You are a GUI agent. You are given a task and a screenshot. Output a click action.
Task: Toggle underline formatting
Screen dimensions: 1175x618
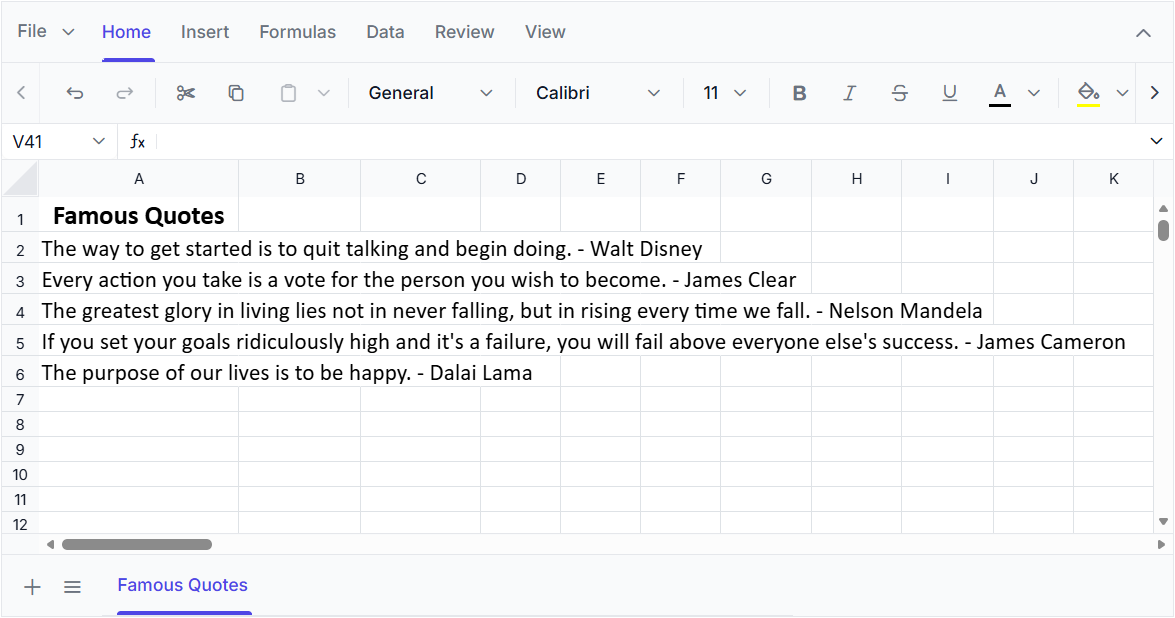tap(949, 93)
